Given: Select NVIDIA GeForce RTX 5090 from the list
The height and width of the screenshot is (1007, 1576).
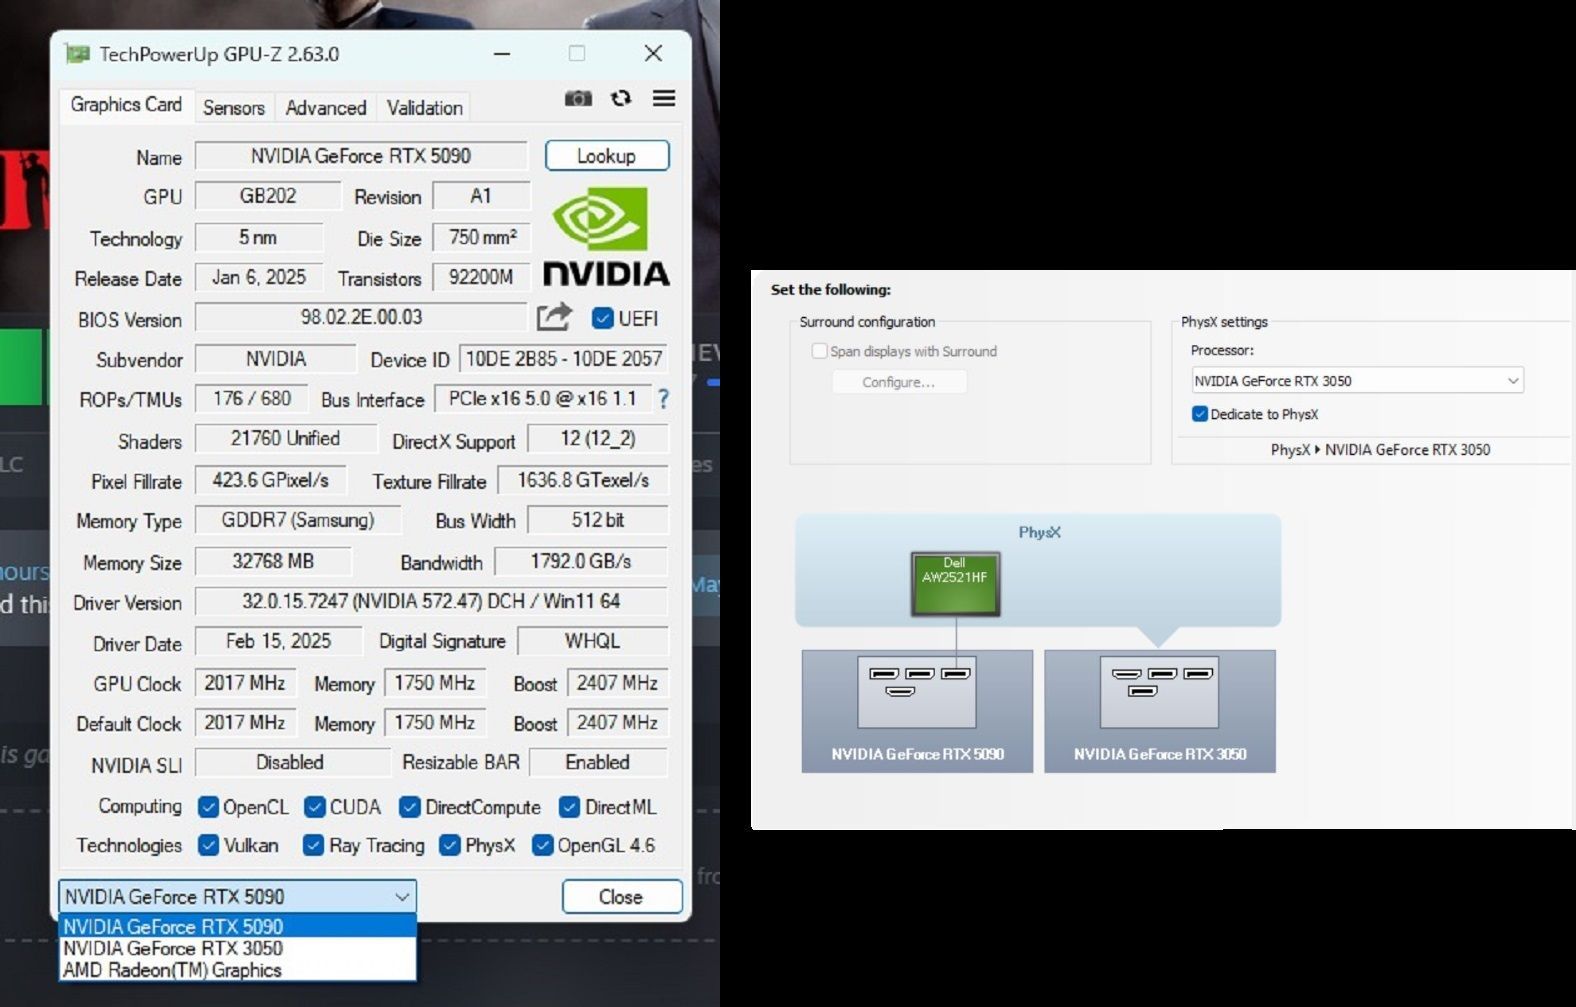Looking at the screenshot, I should point(237,926).
